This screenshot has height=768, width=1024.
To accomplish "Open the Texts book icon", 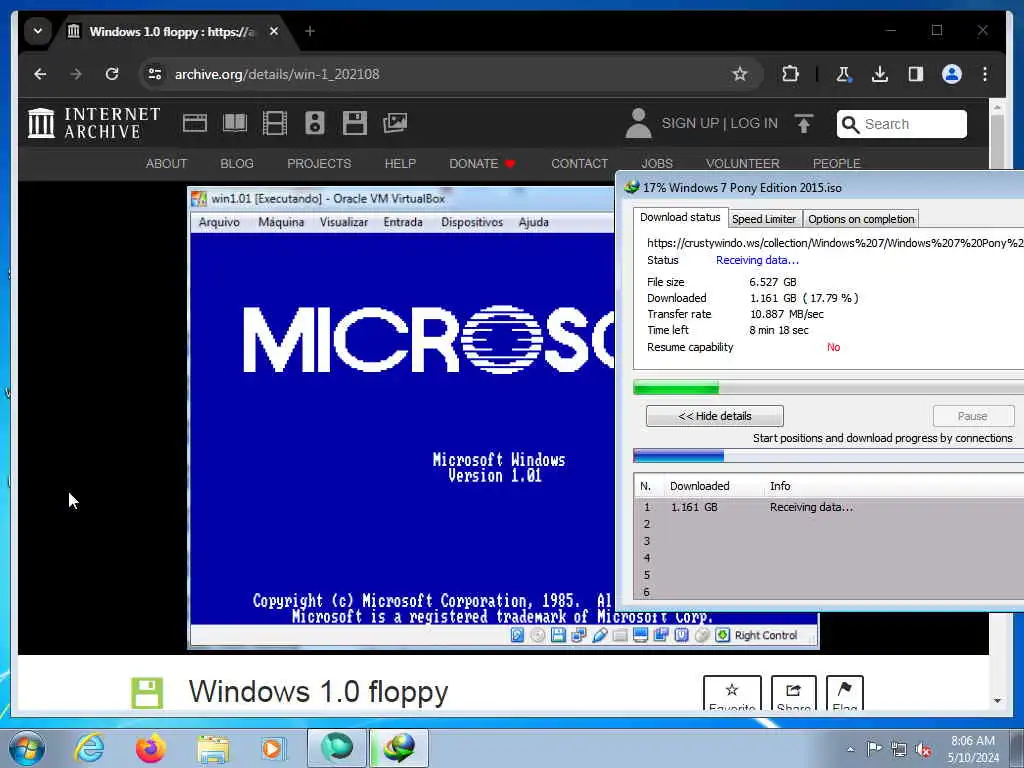I will 235,123.
